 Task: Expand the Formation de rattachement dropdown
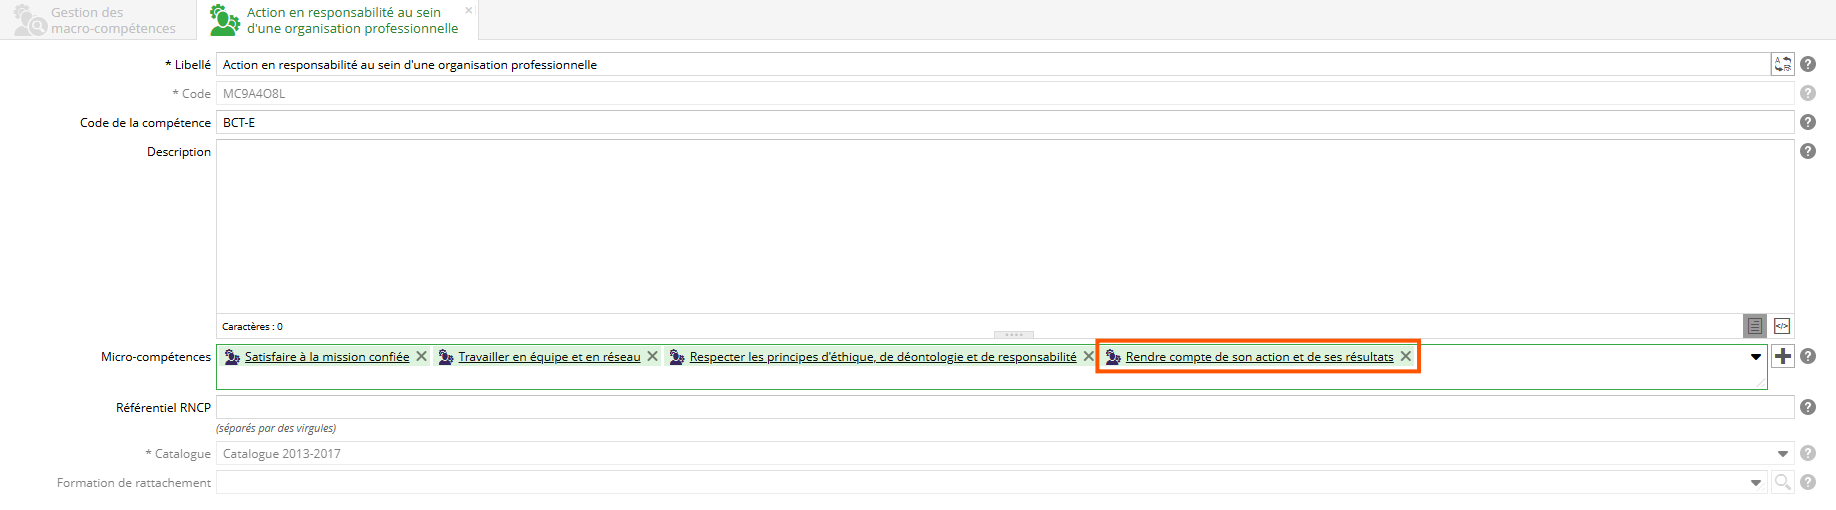[1756, 483]
